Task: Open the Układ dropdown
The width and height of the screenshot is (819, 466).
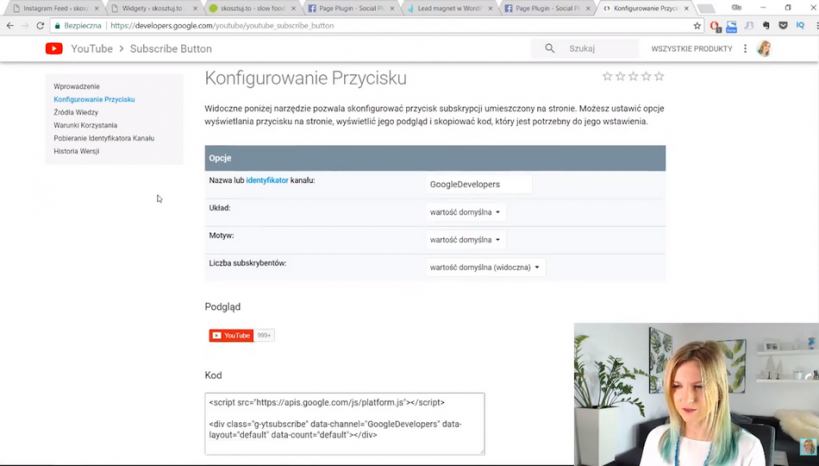Action: pyautogui.click(x=465, y=212)
